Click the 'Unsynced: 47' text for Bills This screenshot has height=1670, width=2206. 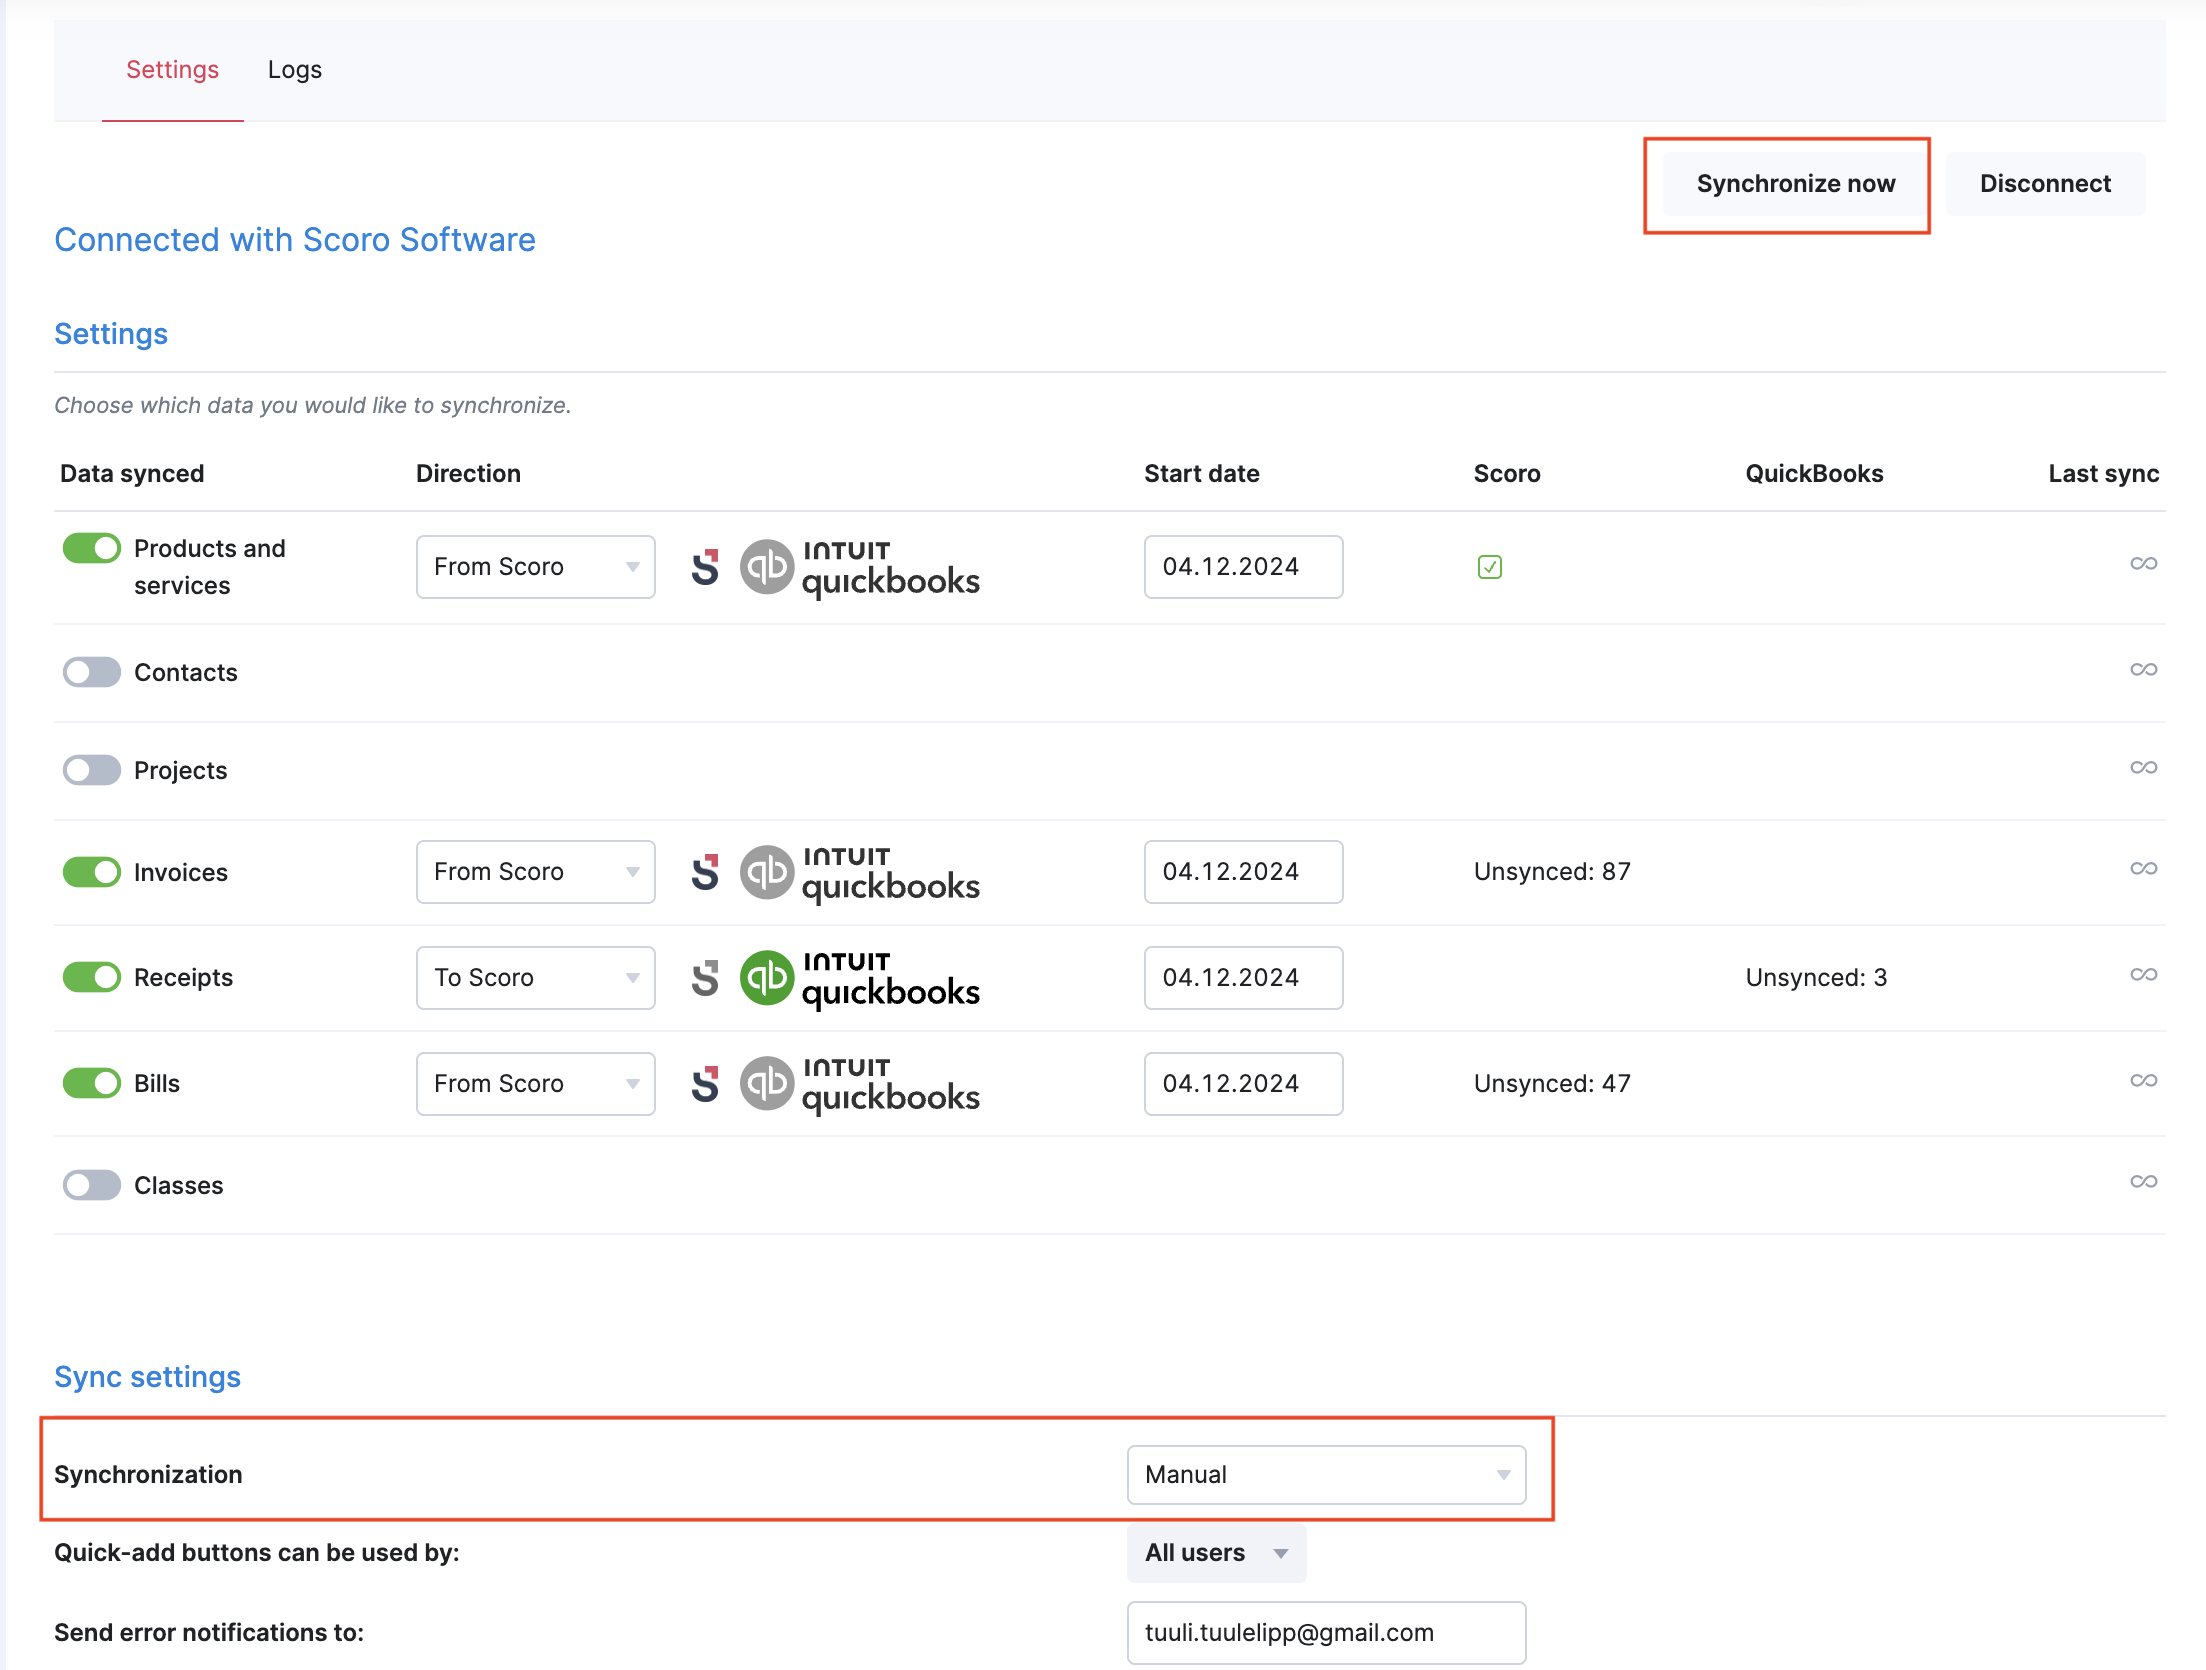point(1552,1084)
